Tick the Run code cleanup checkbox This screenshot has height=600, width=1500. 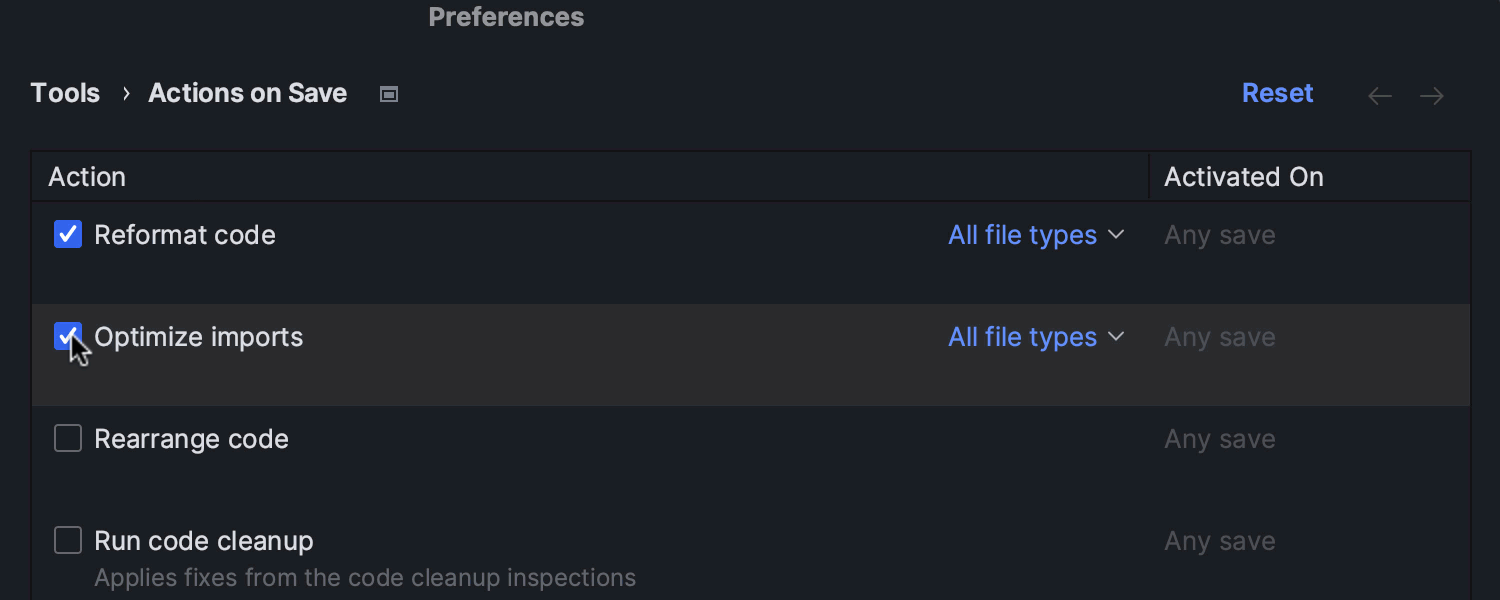[68, 541]
